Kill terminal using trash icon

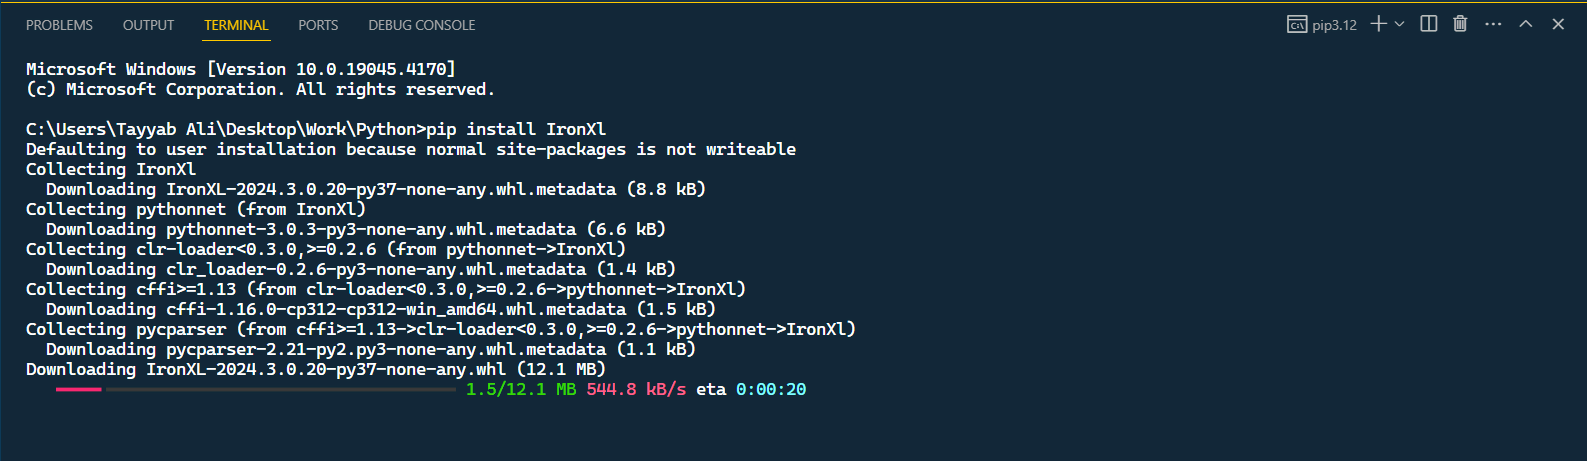[1460, 24]
